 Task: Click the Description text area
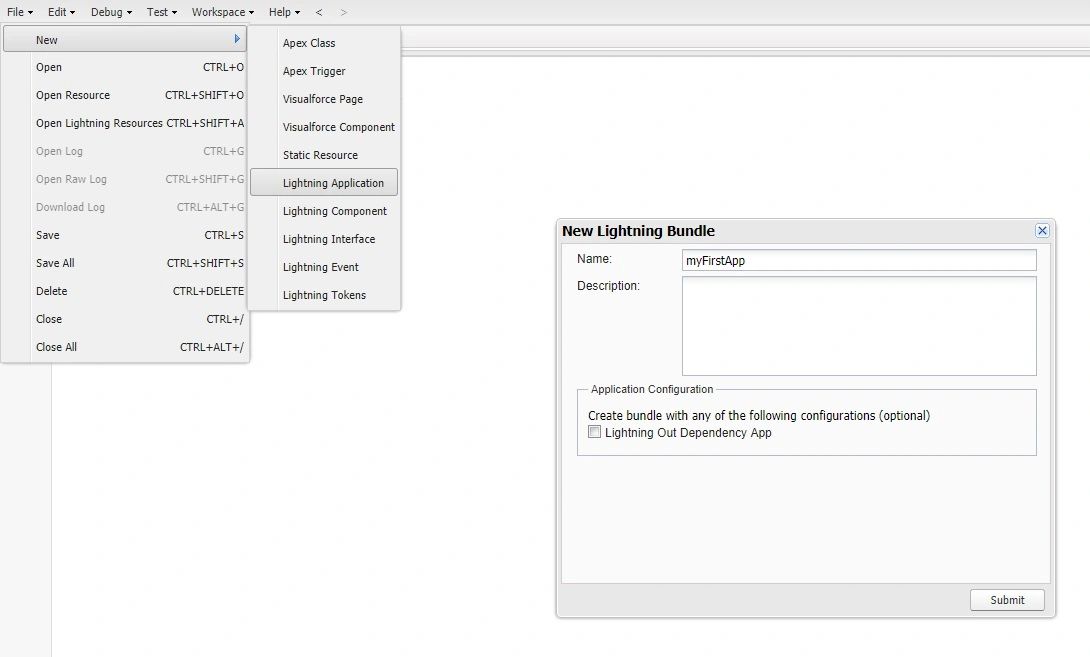click(858, 325)
